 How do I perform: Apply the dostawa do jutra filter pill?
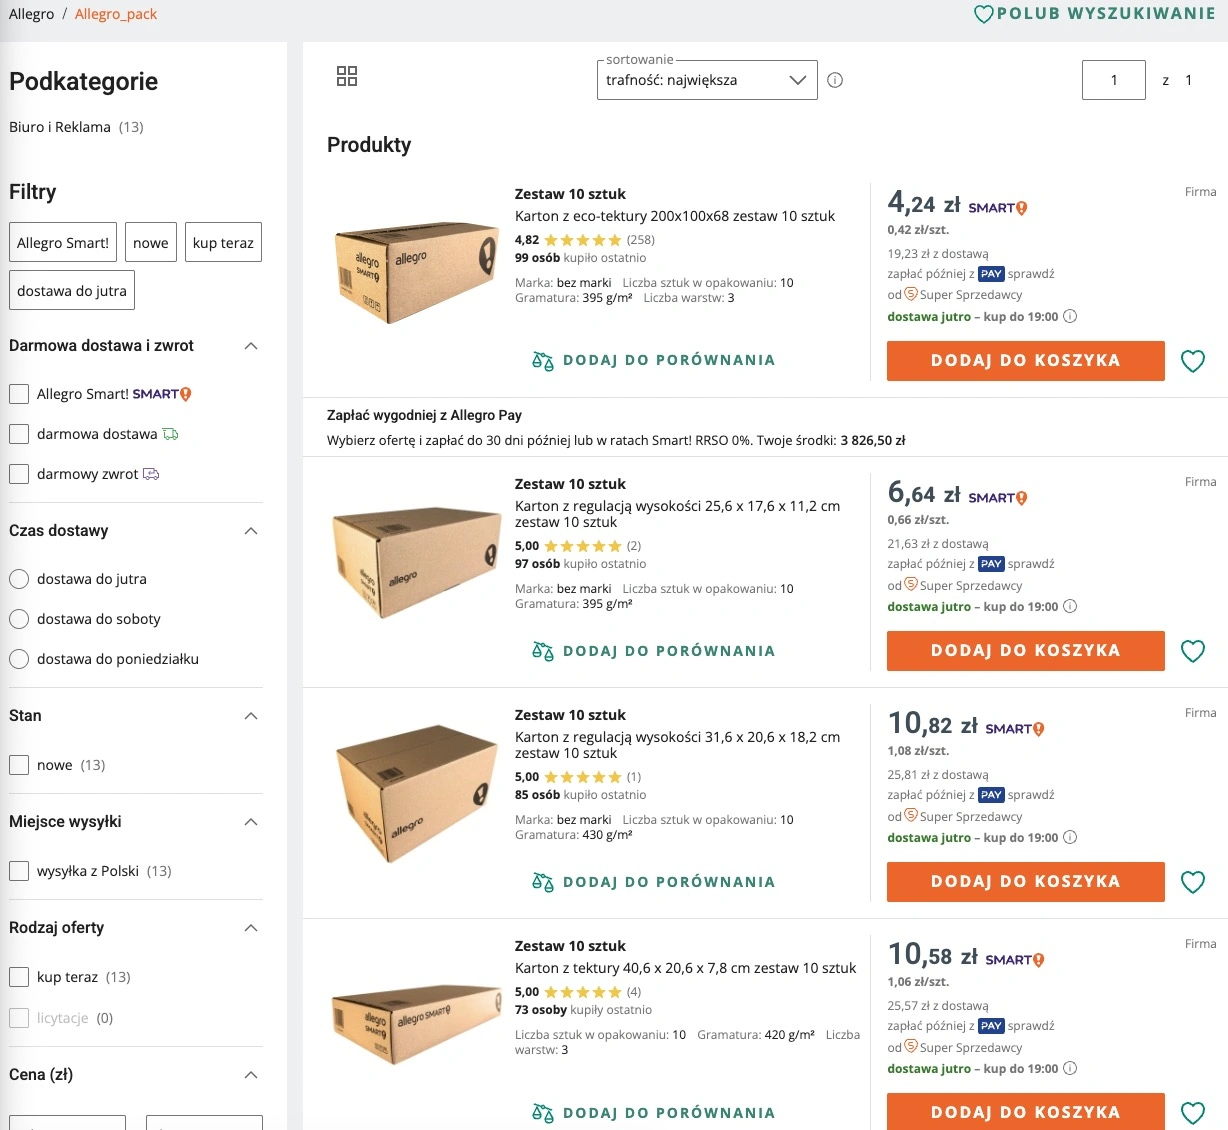coord(71,290)
